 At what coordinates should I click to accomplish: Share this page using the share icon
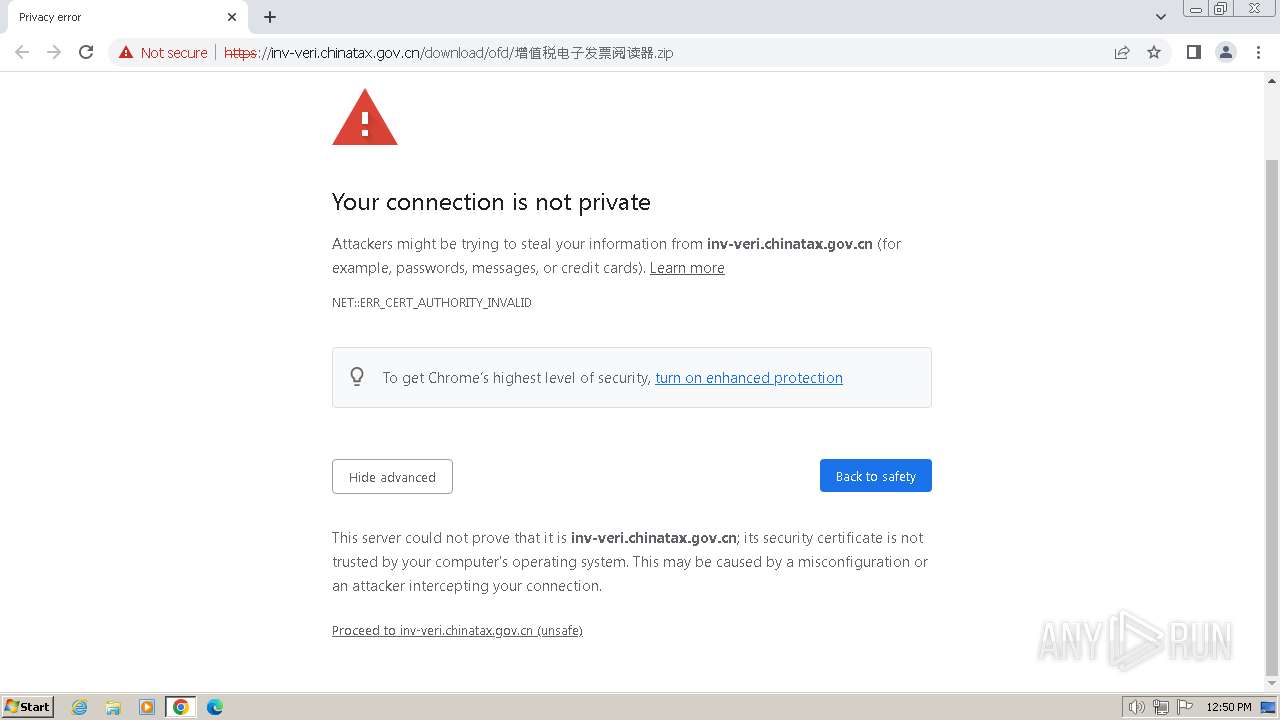1122,52
